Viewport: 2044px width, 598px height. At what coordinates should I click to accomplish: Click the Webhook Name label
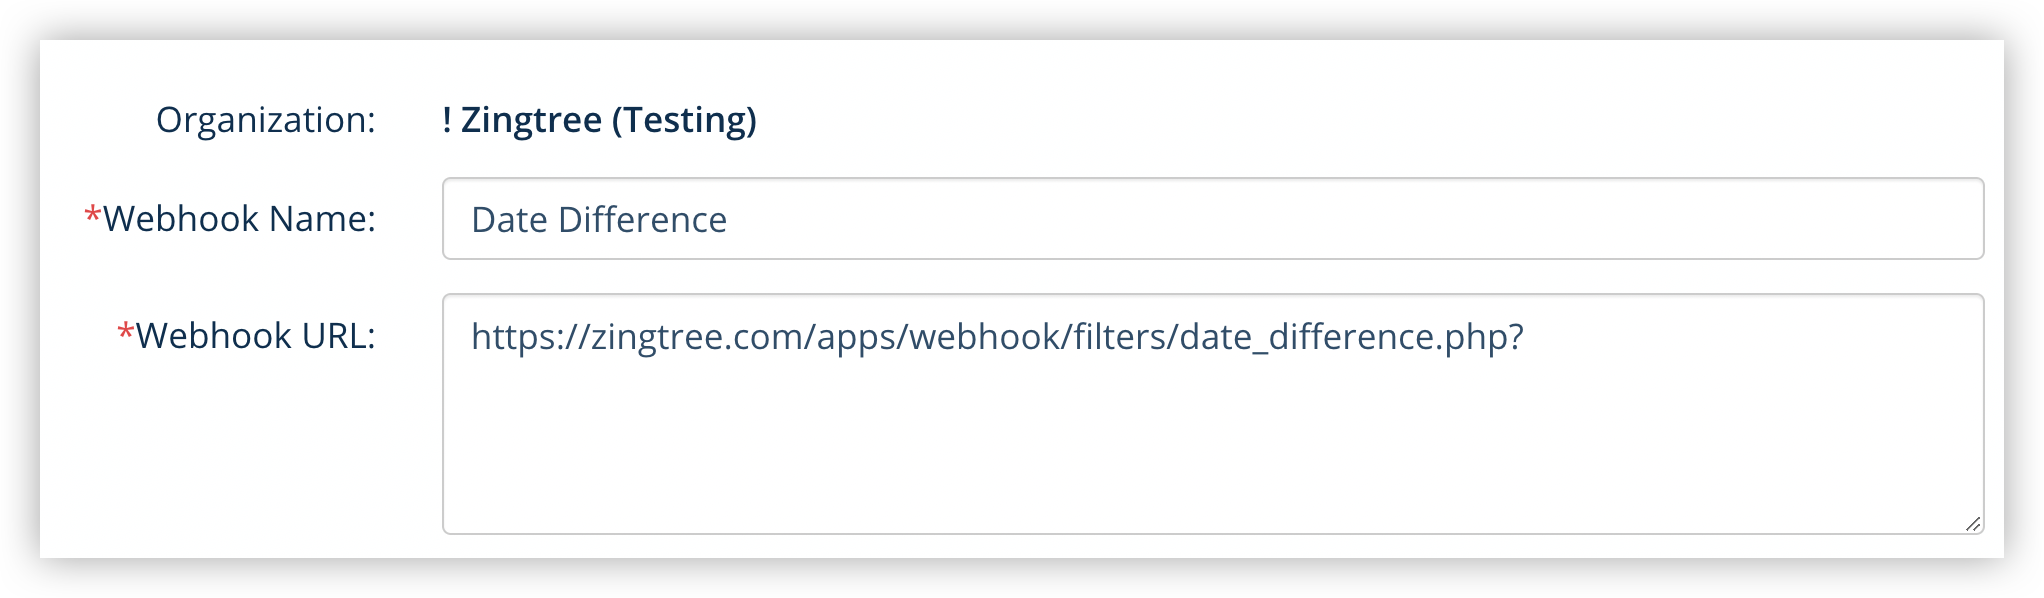click(239, 219)
